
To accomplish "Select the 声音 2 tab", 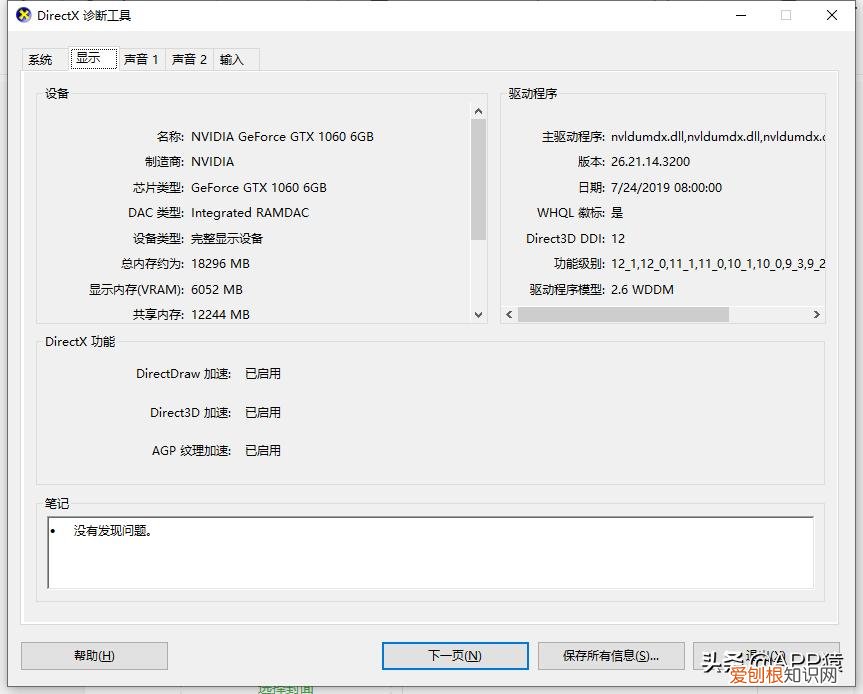I will point(188,59).
